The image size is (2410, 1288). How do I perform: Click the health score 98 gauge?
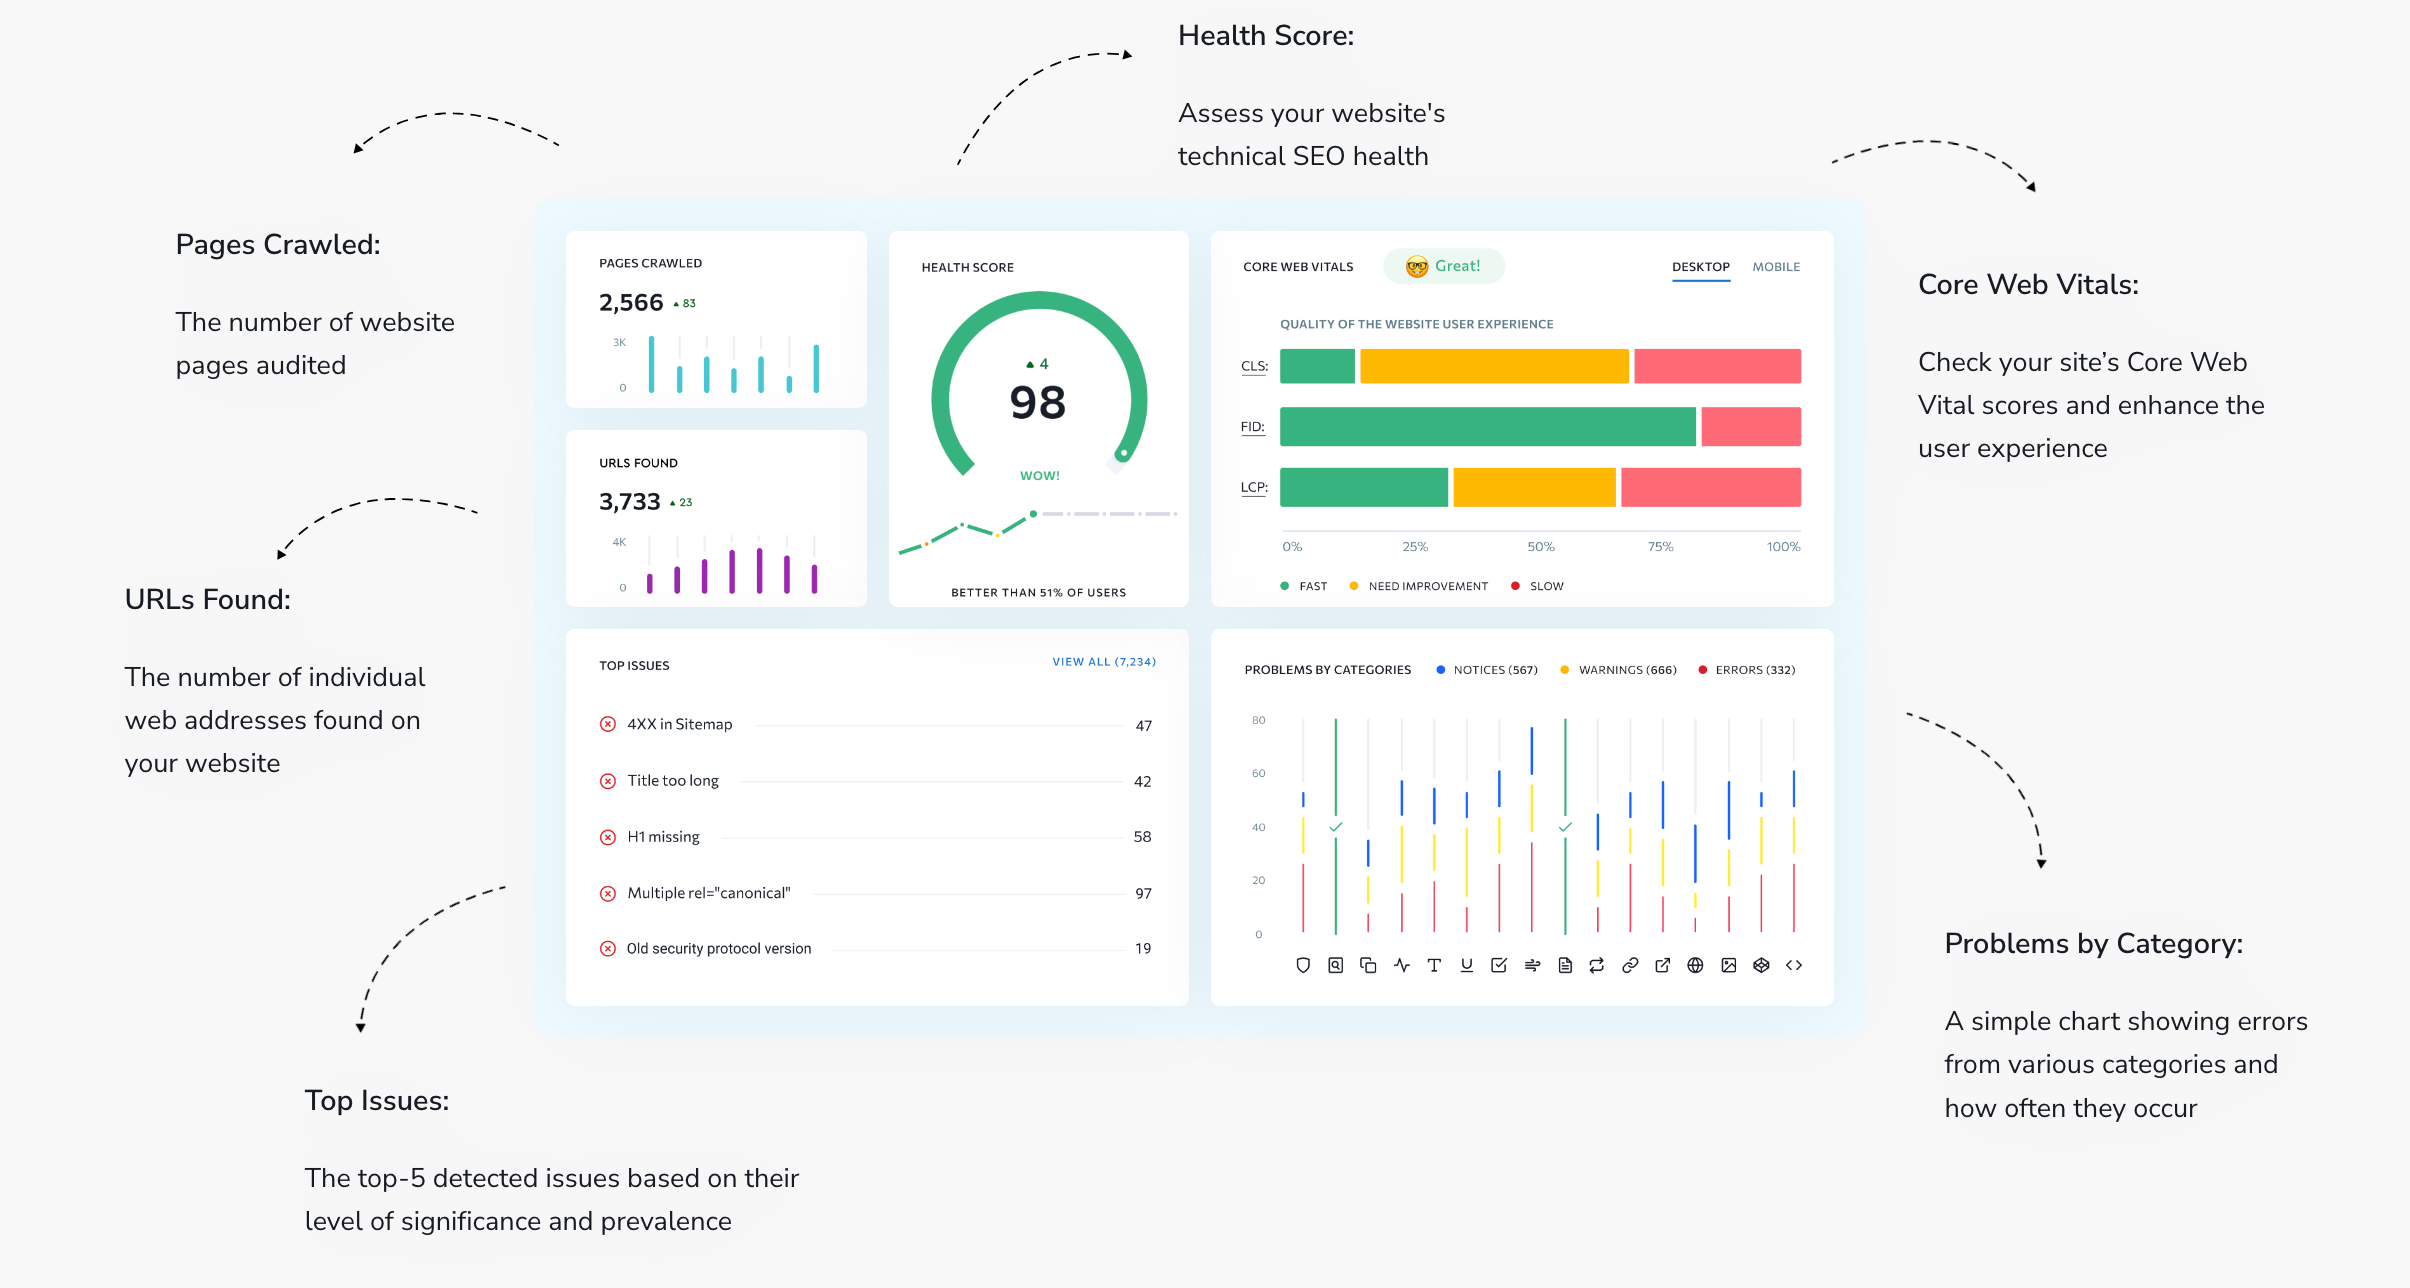coord(1038,385)
